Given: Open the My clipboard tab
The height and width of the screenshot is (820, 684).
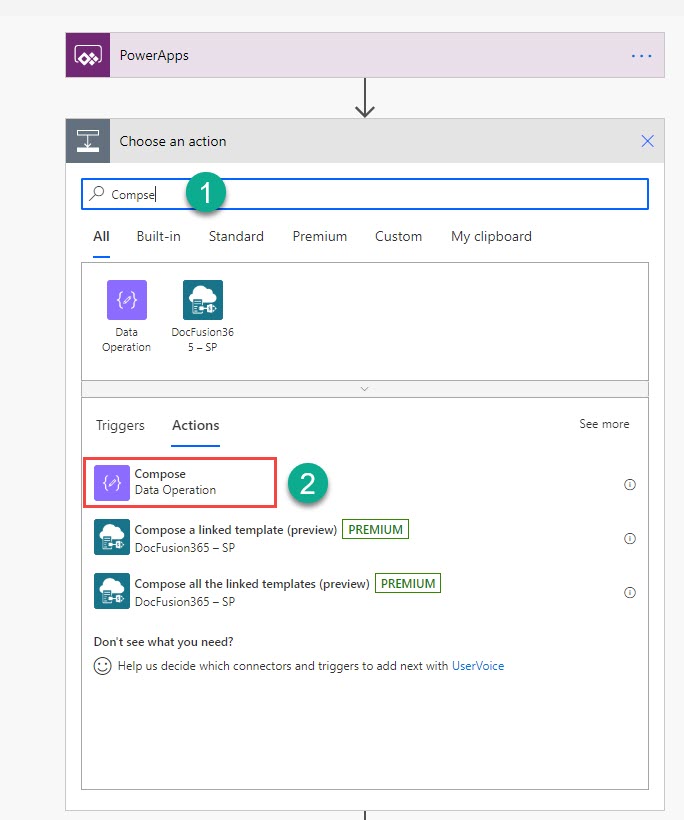Looking at the screenshot, I should click(491, 237).
